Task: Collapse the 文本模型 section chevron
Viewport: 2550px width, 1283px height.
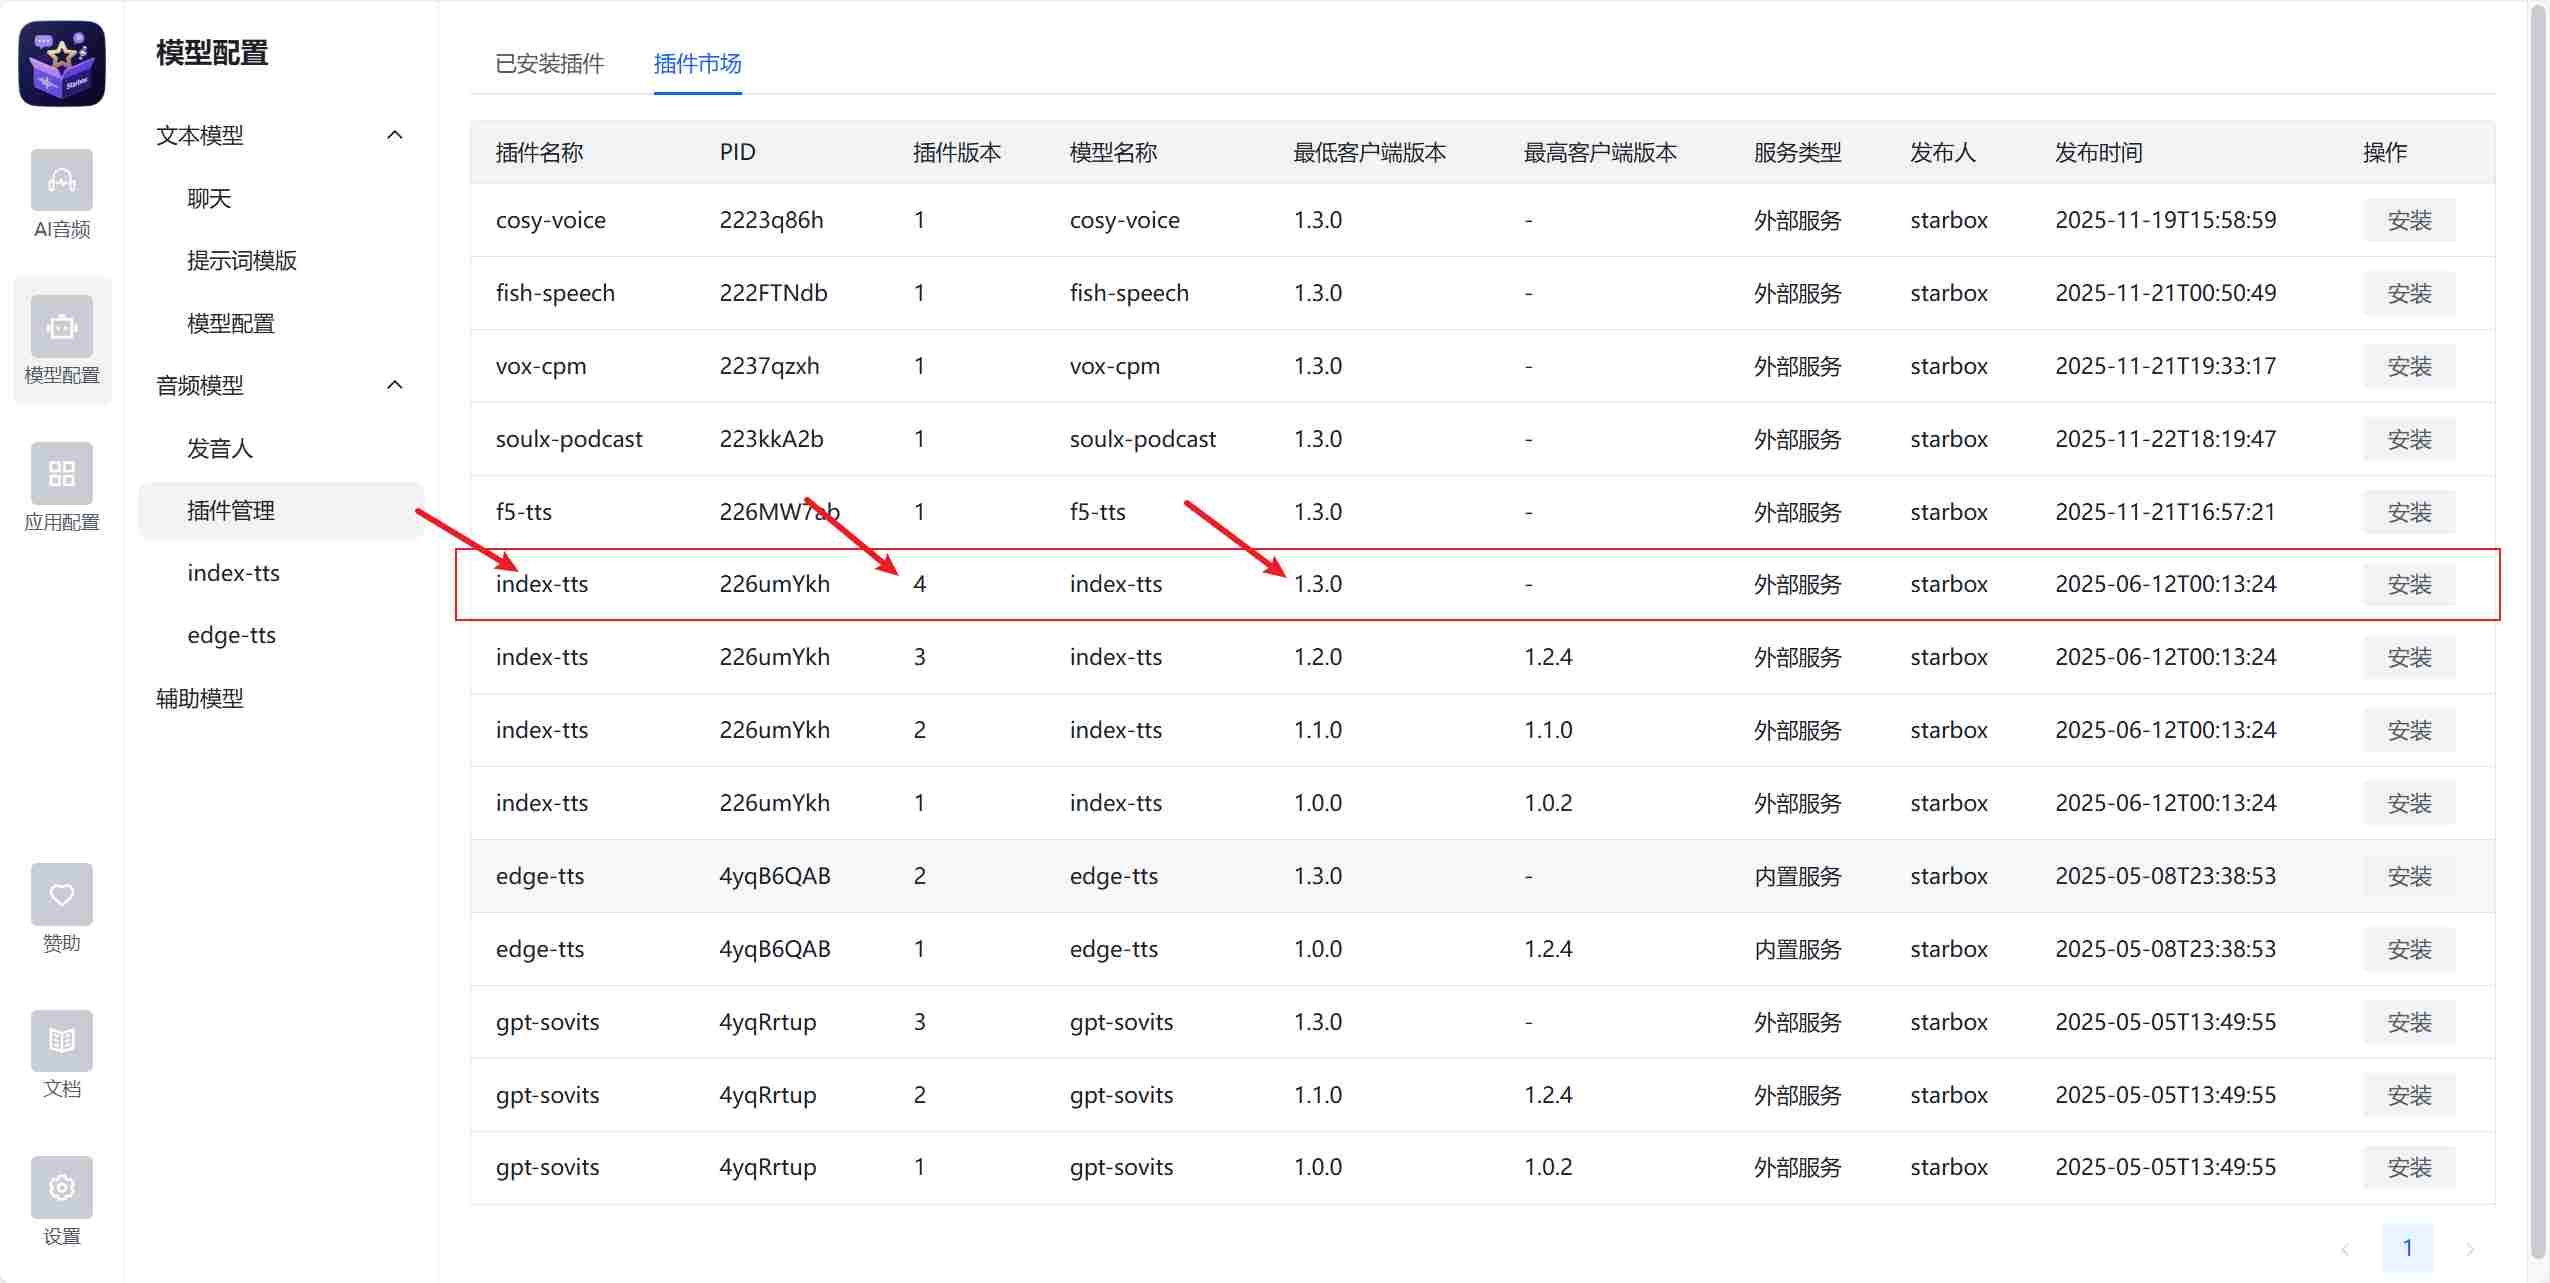Action: coord(395,135)
